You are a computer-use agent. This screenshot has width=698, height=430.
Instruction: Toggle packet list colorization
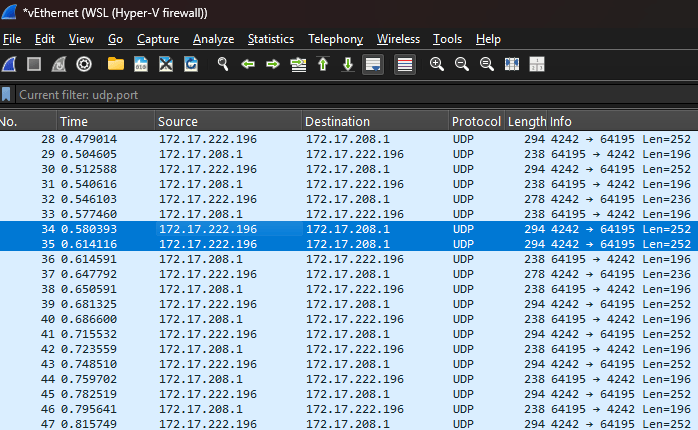pyautogui.click(x=405, y=64)
